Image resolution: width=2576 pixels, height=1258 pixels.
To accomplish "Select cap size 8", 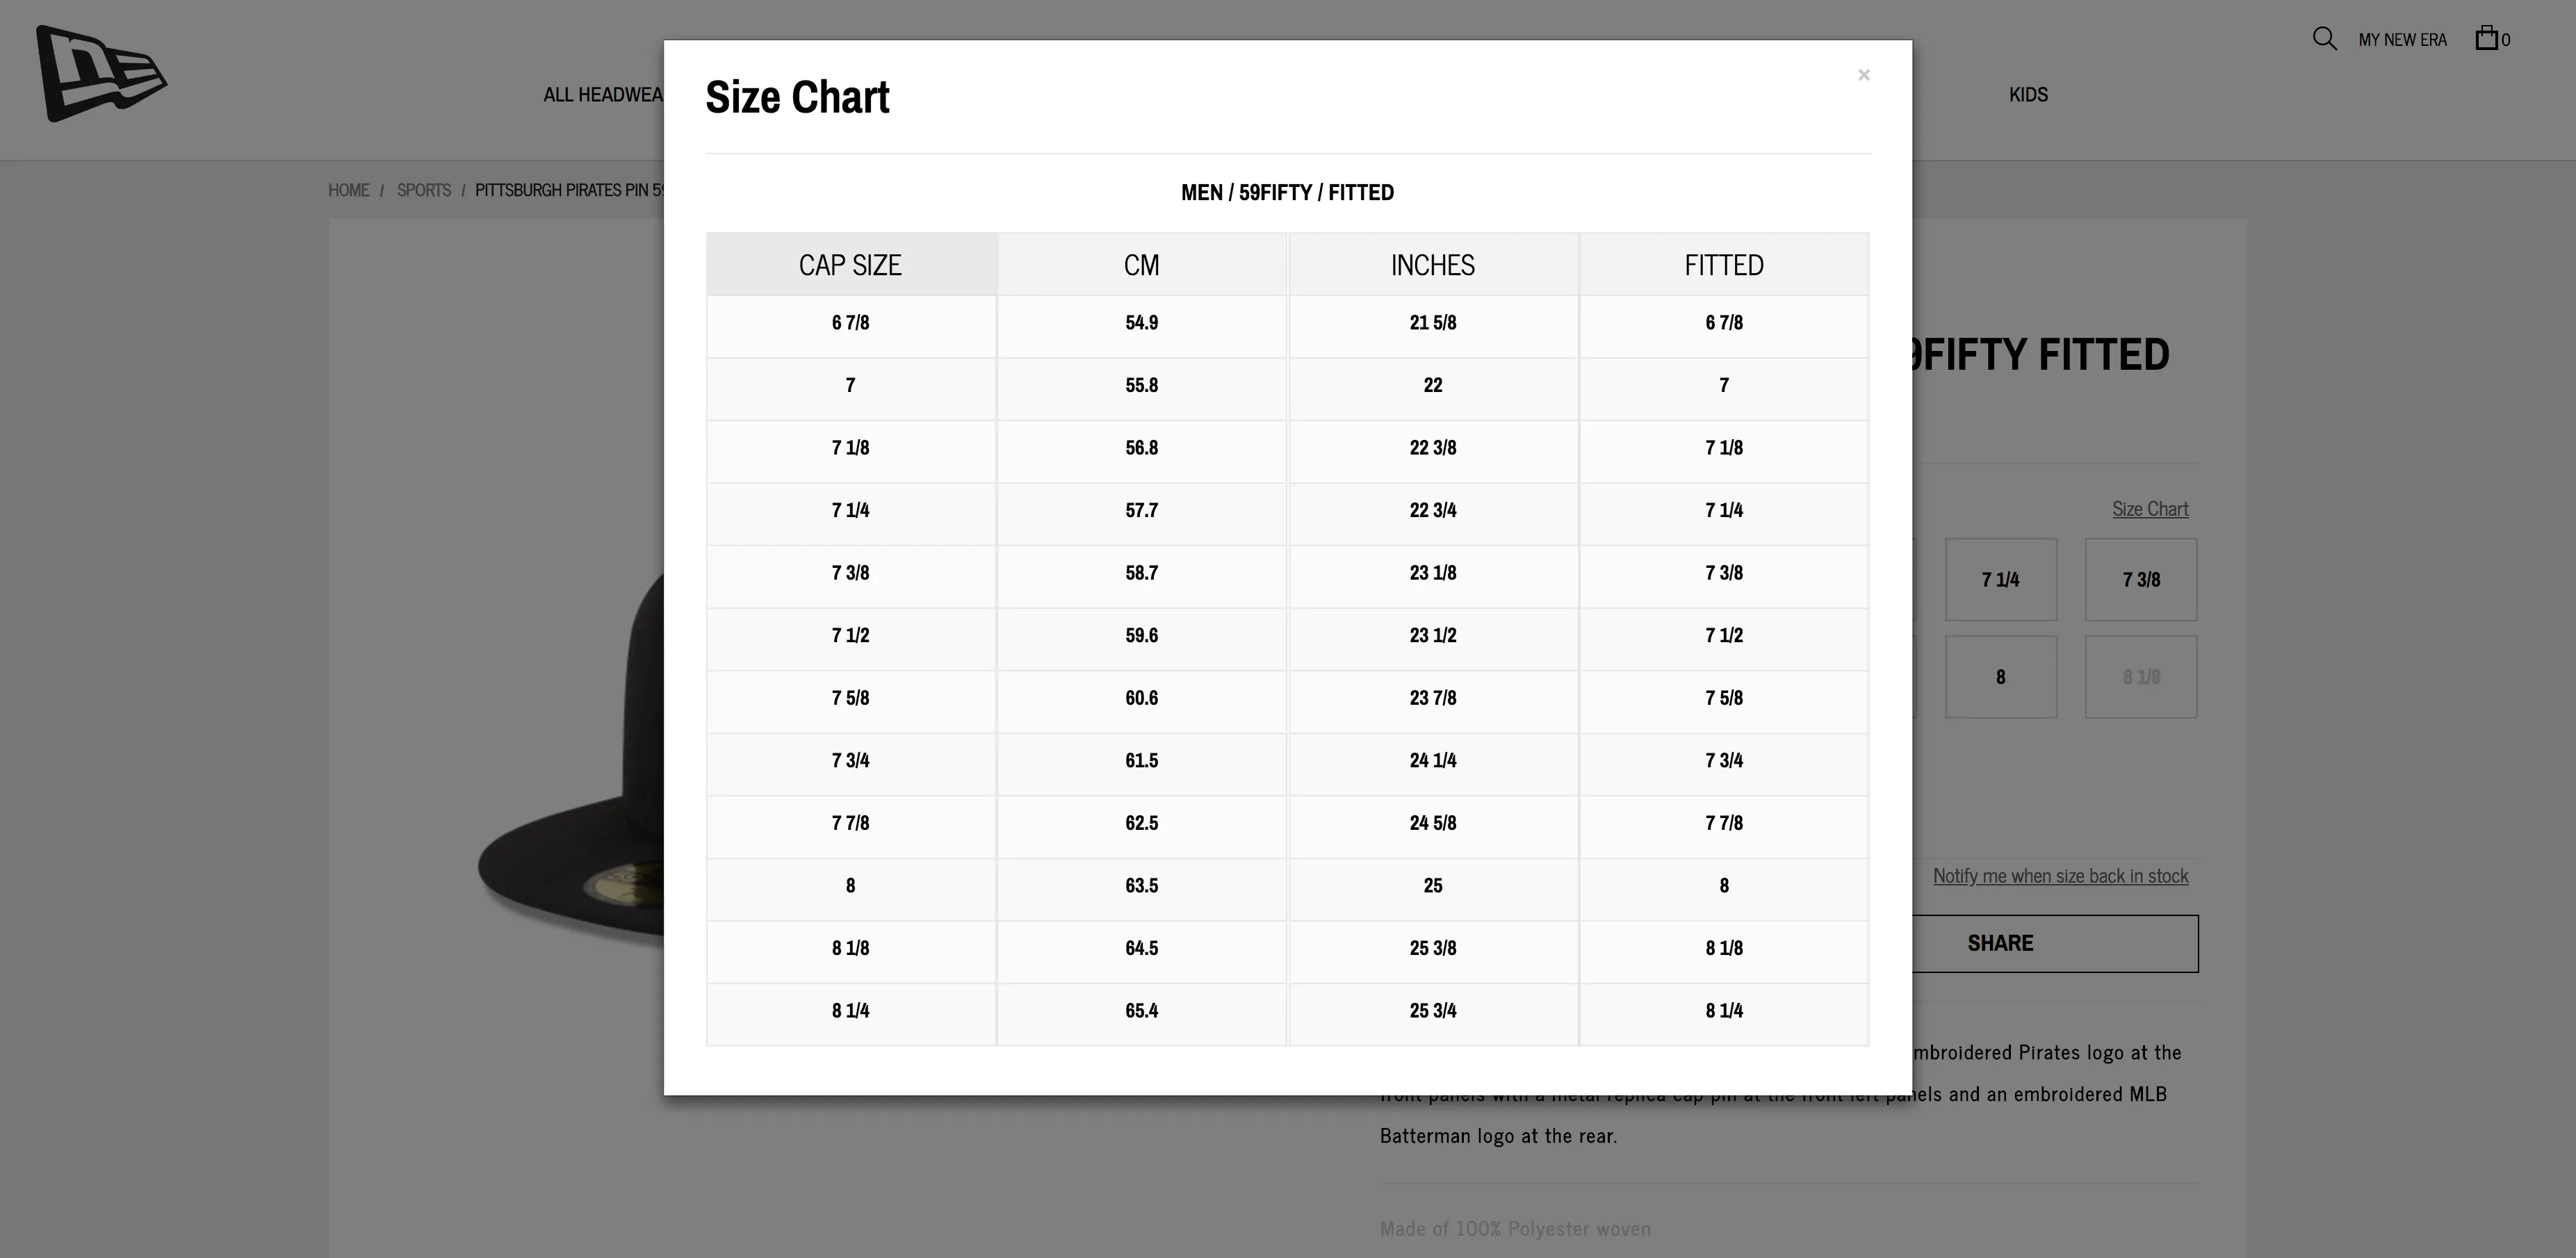I will click(2000, 677).
